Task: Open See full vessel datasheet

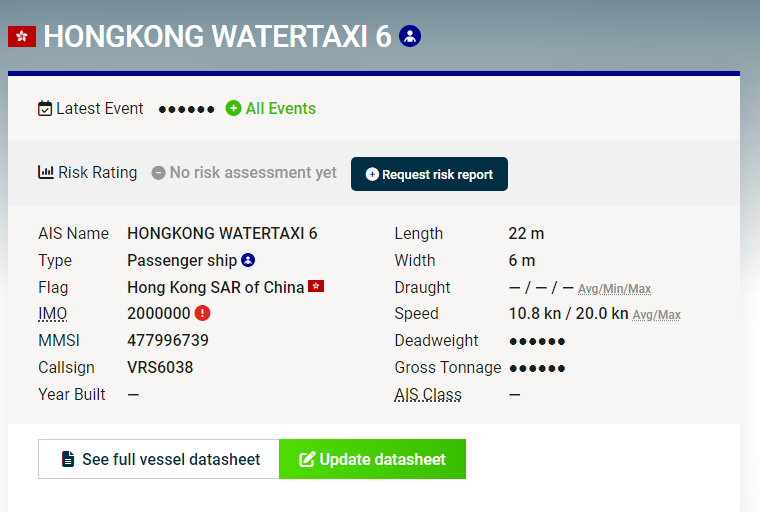Action: click(x=159, y=459)
